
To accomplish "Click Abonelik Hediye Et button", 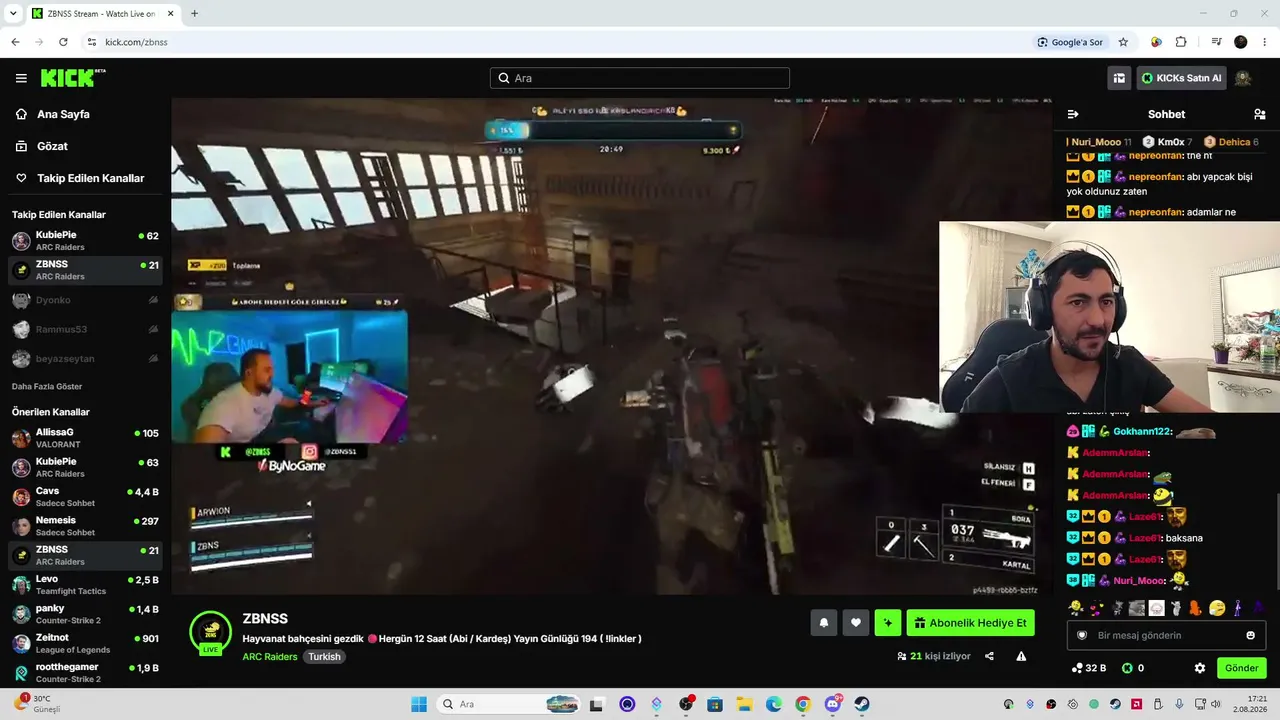I will coord(970,623).
